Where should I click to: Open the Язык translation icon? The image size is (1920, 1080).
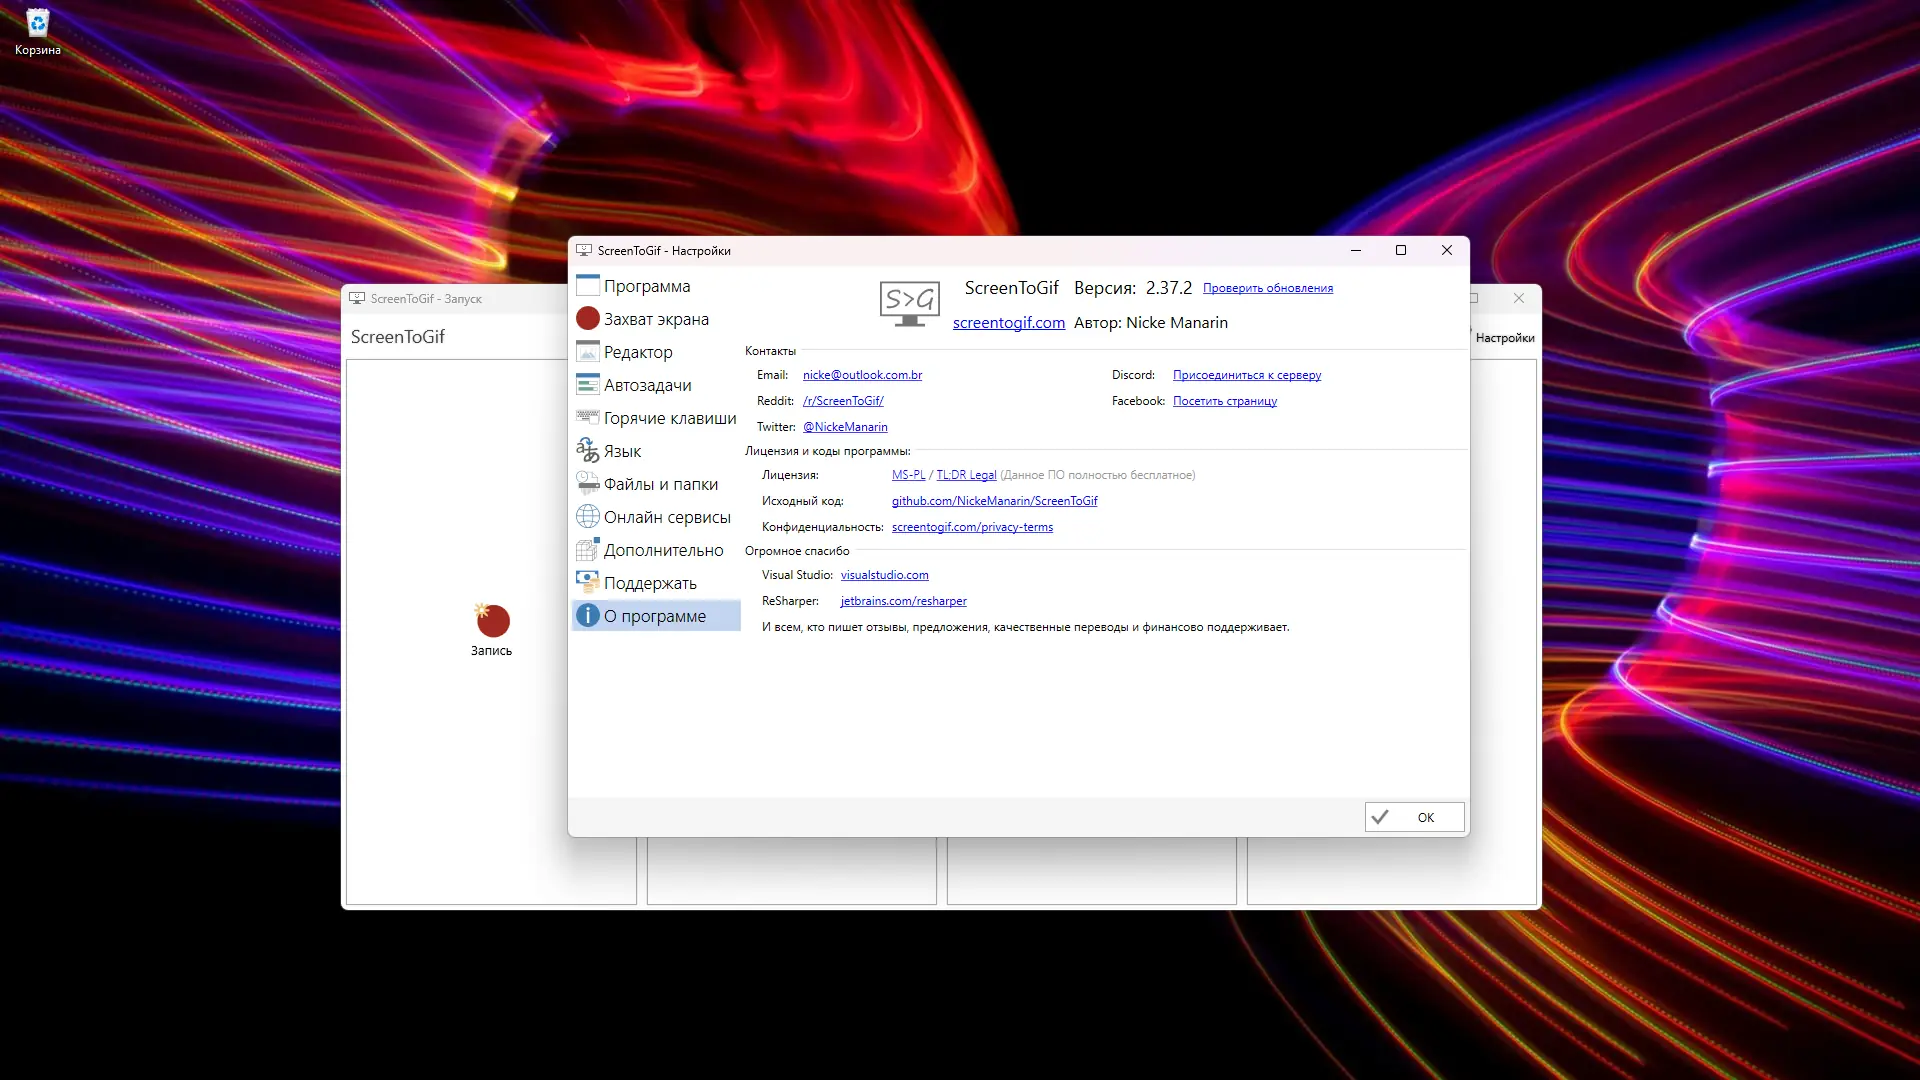(x=588, y=451)
